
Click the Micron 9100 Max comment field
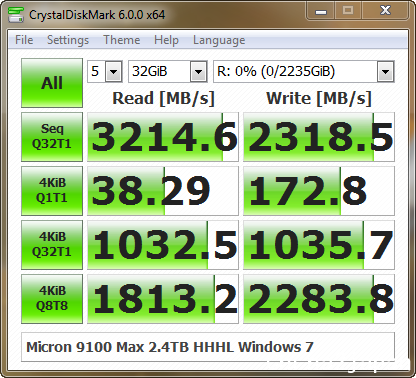(x=208, y=347)
